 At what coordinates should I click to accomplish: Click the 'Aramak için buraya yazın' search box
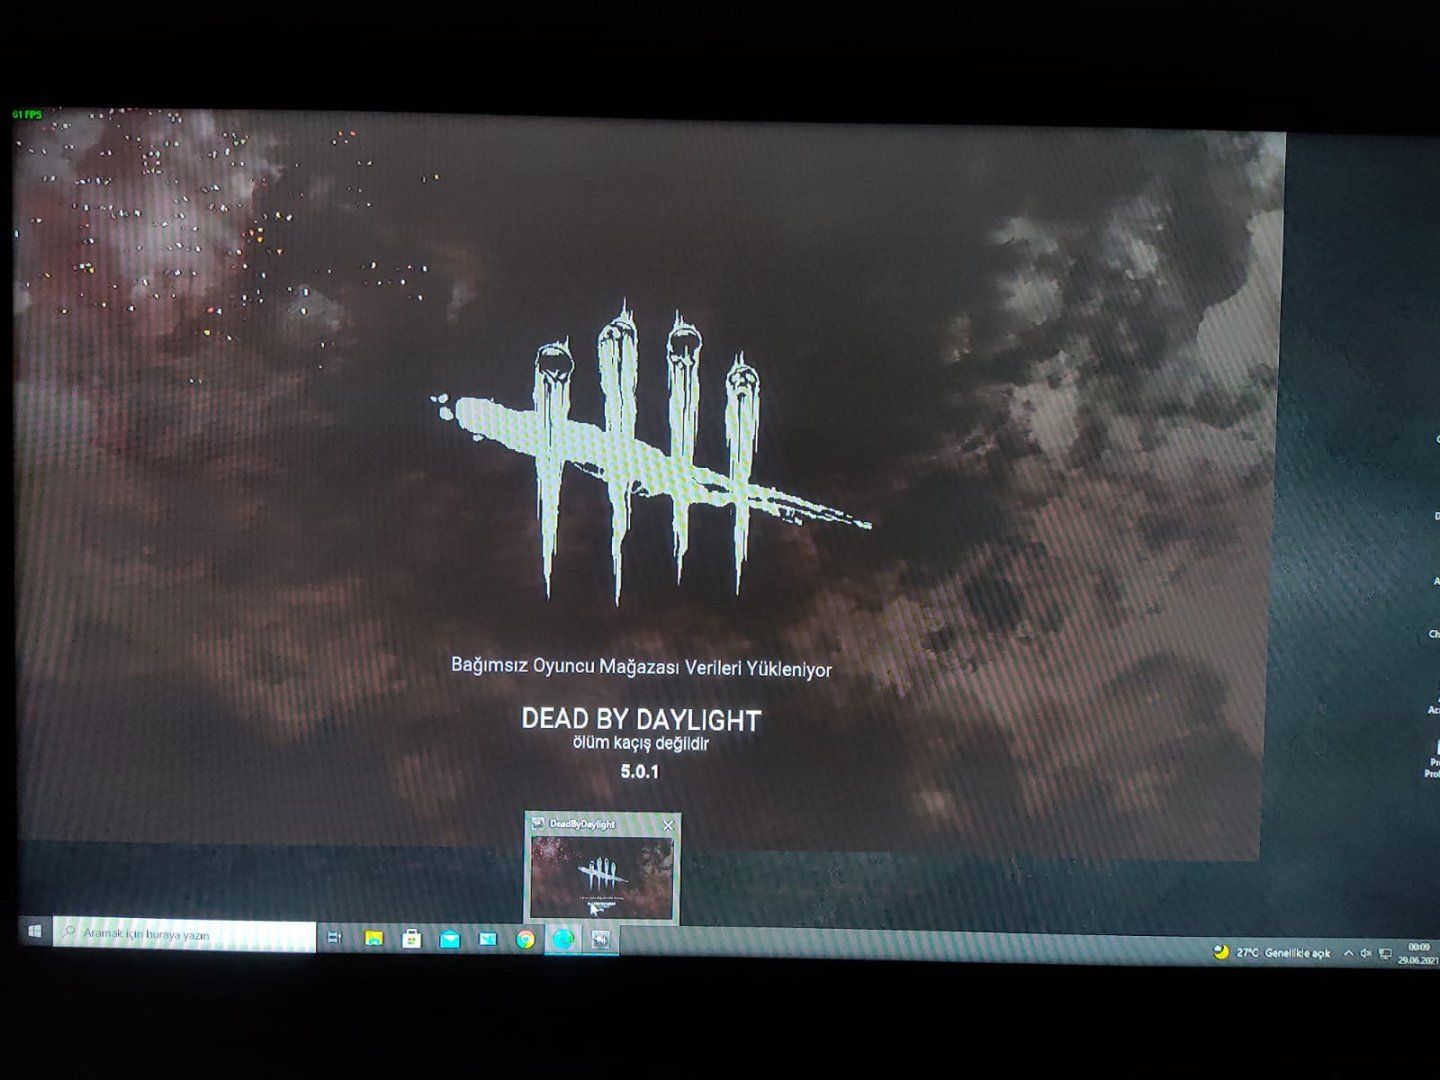click(x=184, y=934)
